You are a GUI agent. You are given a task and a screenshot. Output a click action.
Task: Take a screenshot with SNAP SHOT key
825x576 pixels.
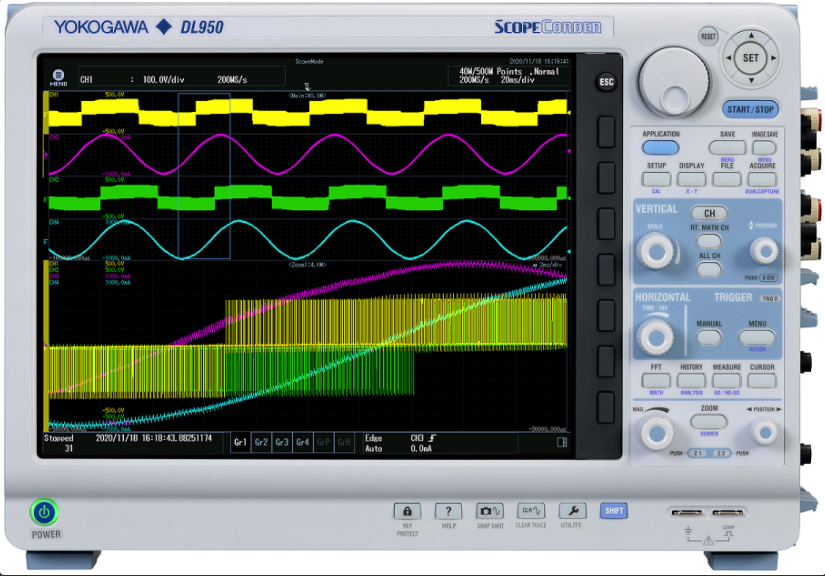tap(490, 511)
